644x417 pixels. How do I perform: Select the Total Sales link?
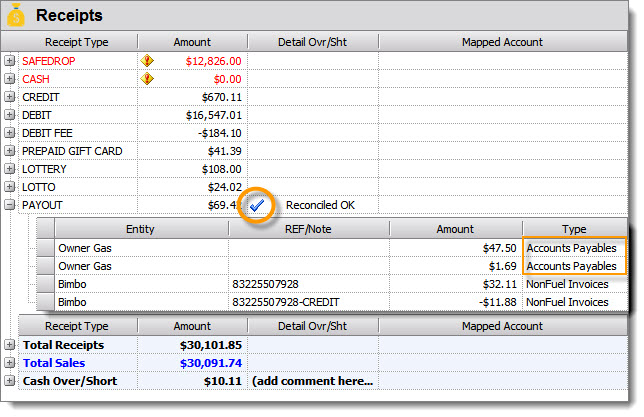(x=56, y=363)
